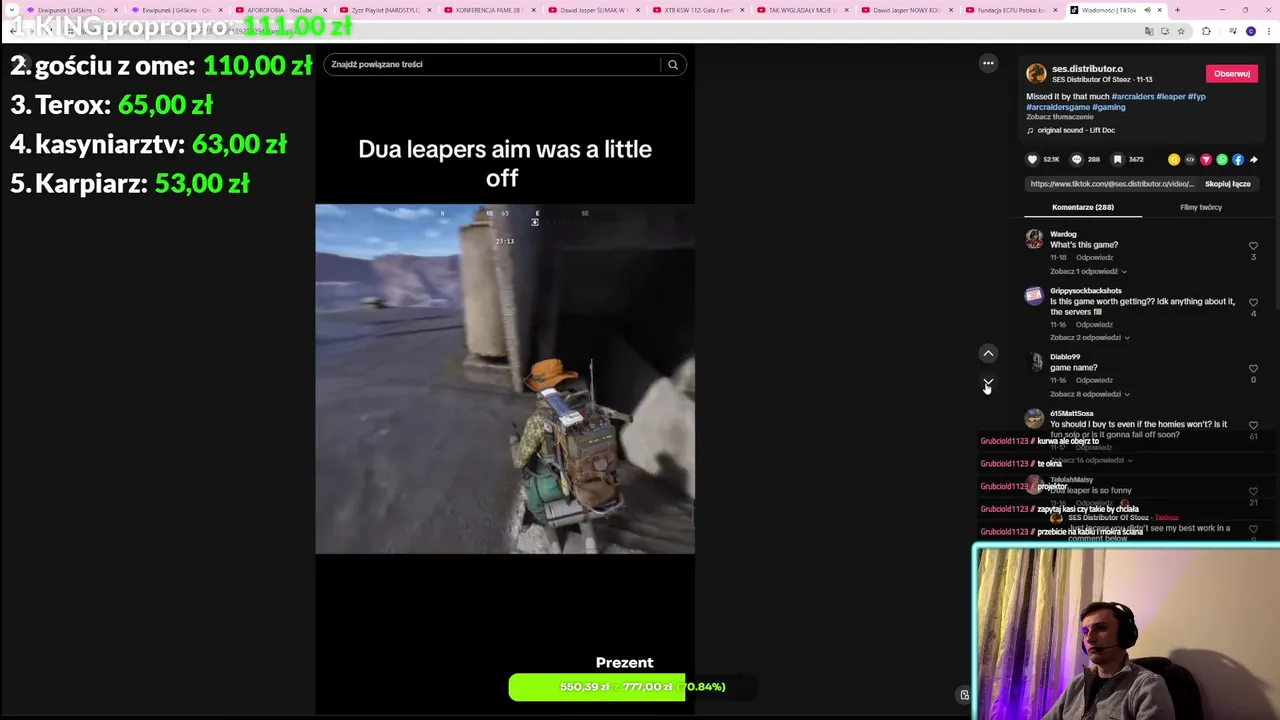Go to next video with down arrow

[x=988, y=383]
